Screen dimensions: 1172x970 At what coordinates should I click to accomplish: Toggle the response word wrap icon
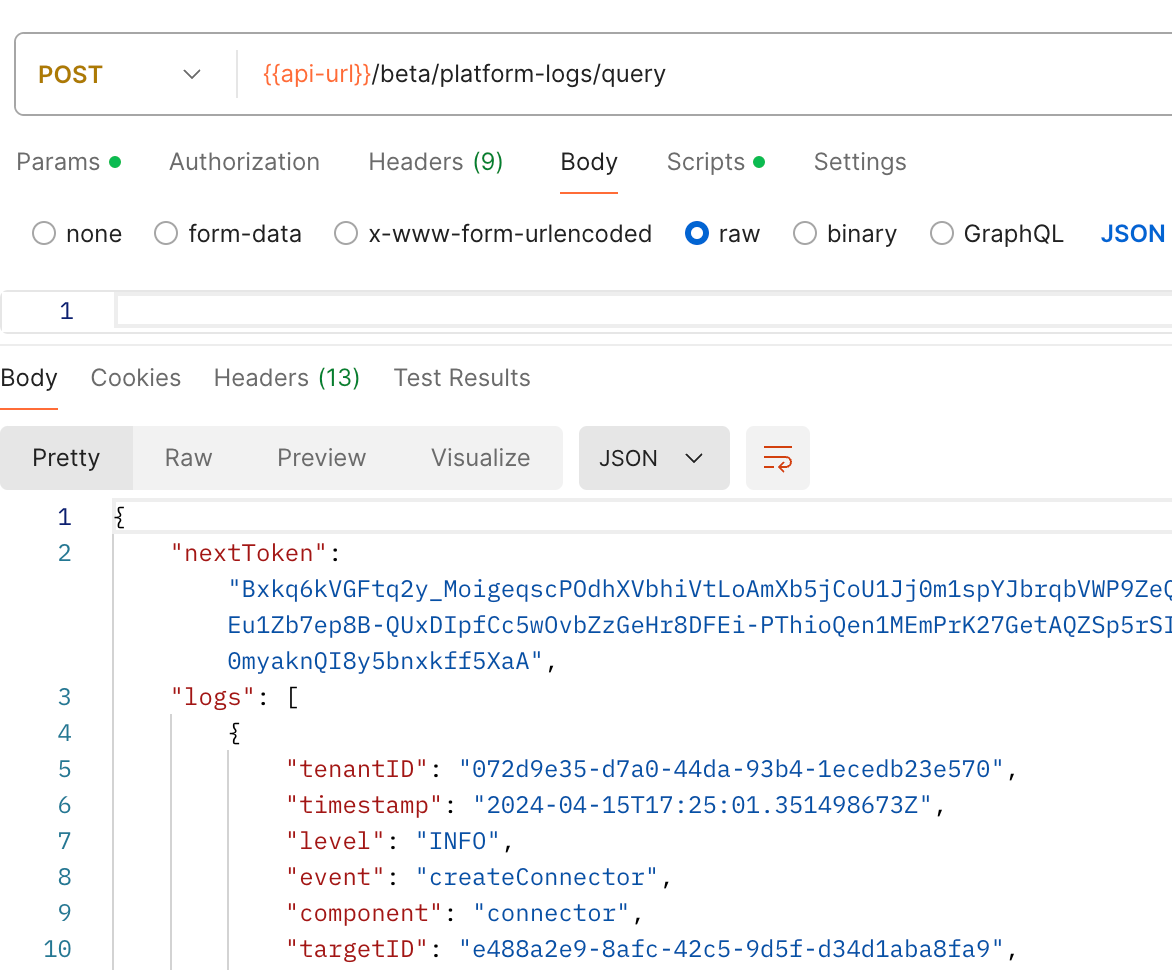[x=777, y=458]
